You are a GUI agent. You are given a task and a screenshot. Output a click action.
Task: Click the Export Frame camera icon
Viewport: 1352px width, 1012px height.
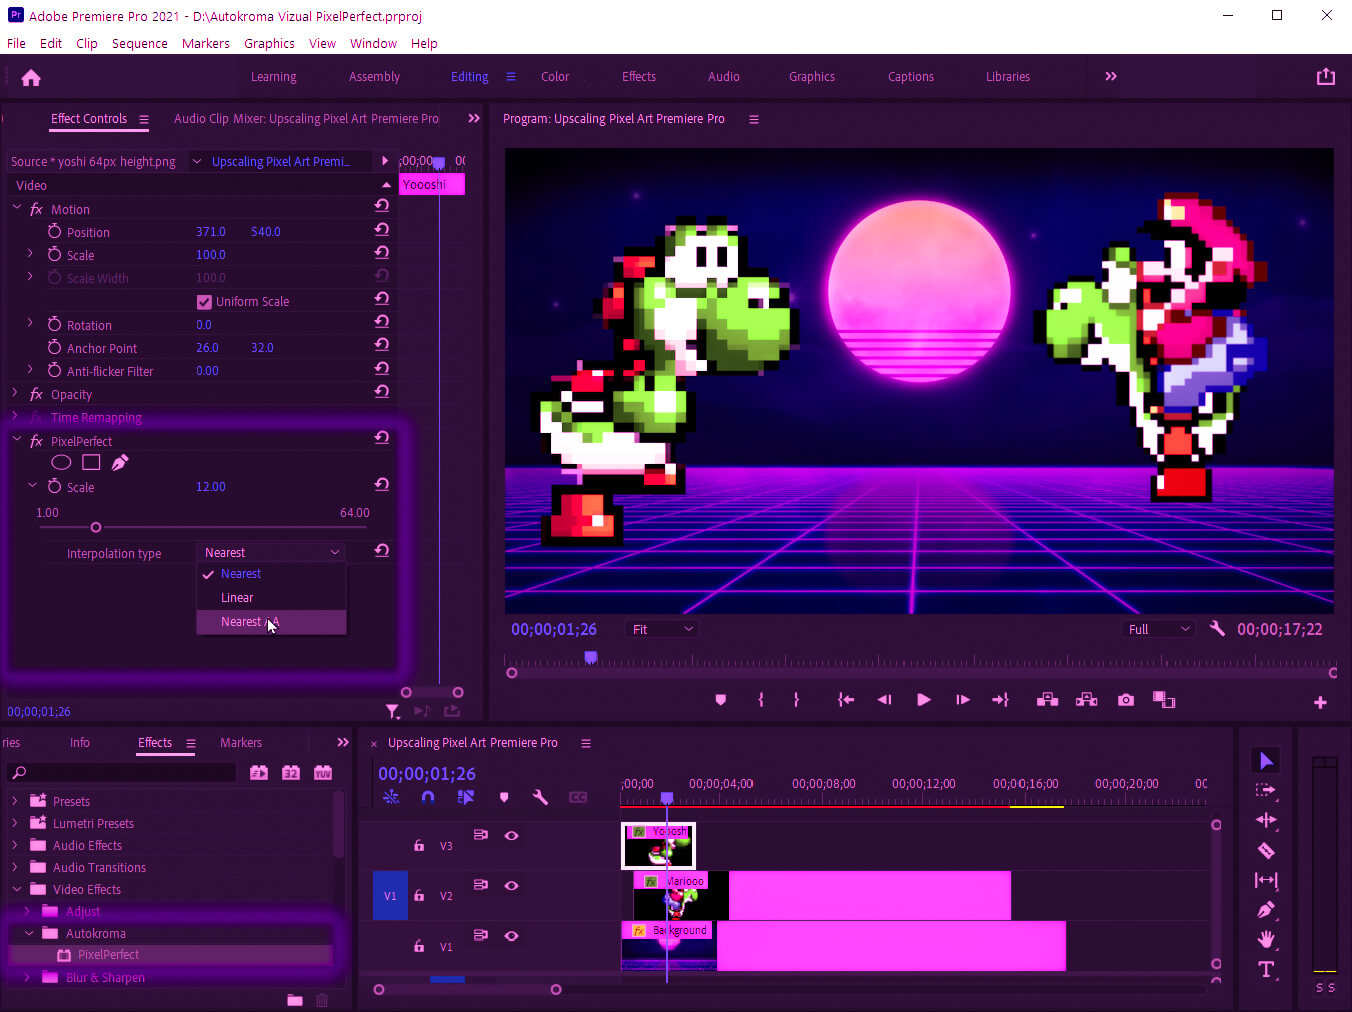tap(1126, 700)
